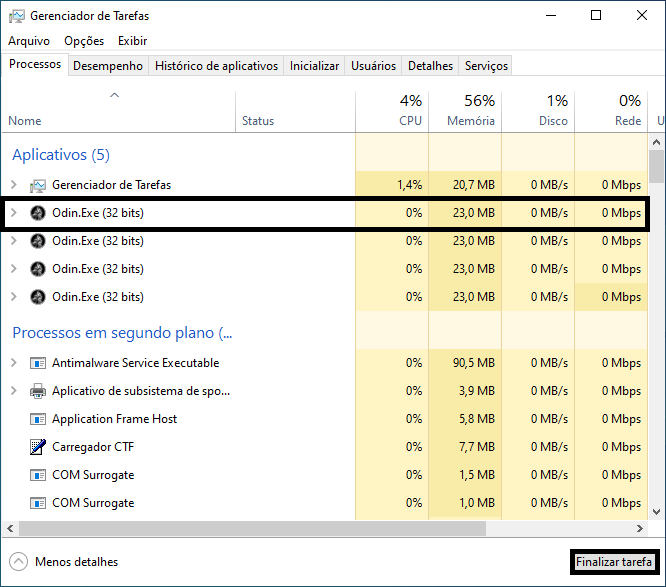666x587 pixels.
Task: Switch to the Inicializar tab
Action: pyautogui.click(x=314, y=66)
